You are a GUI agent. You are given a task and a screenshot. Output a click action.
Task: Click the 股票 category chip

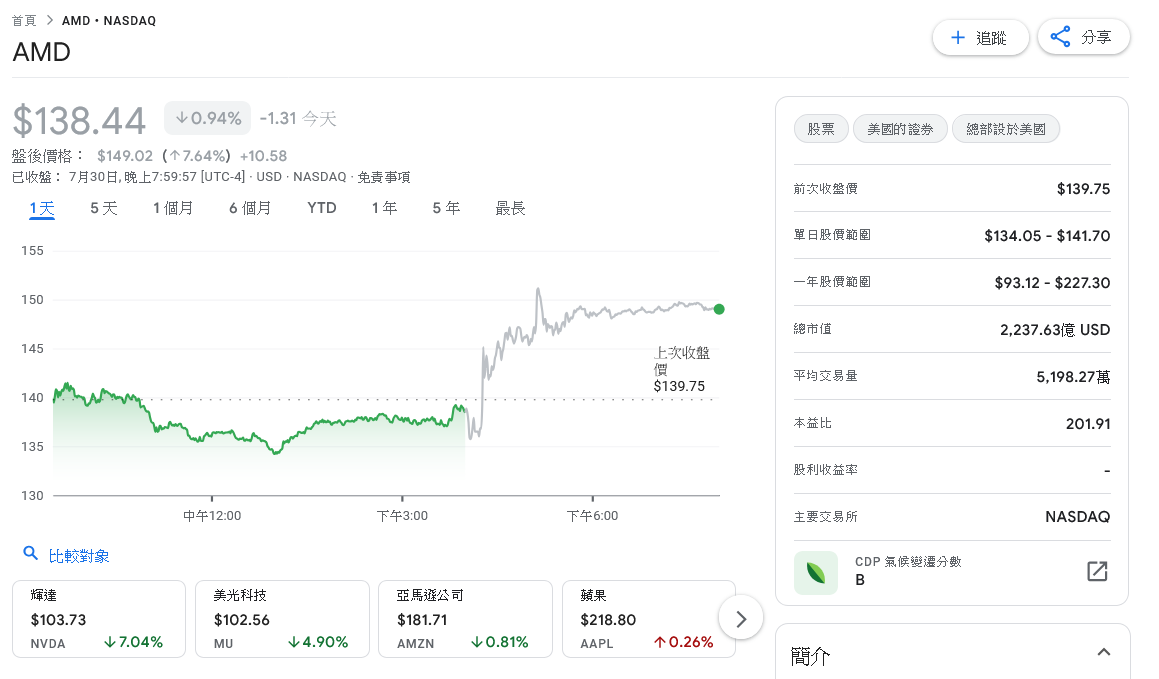(821, 129)
